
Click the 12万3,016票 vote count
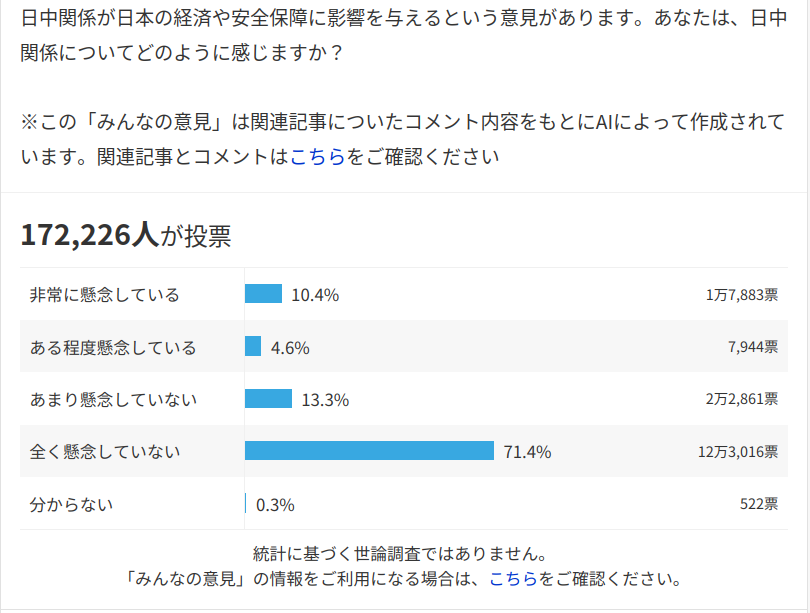point(738,451)
